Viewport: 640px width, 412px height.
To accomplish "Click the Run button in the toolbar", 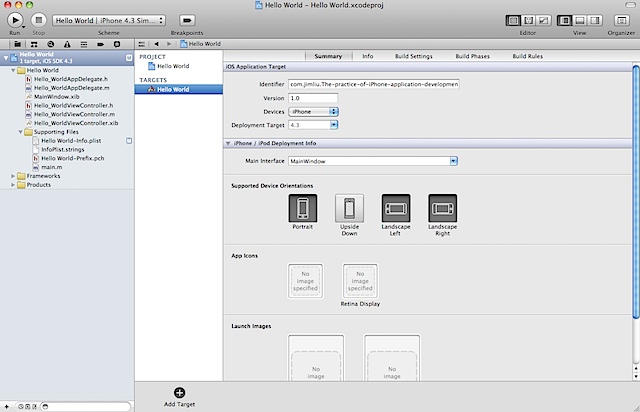I will point(15,19).
